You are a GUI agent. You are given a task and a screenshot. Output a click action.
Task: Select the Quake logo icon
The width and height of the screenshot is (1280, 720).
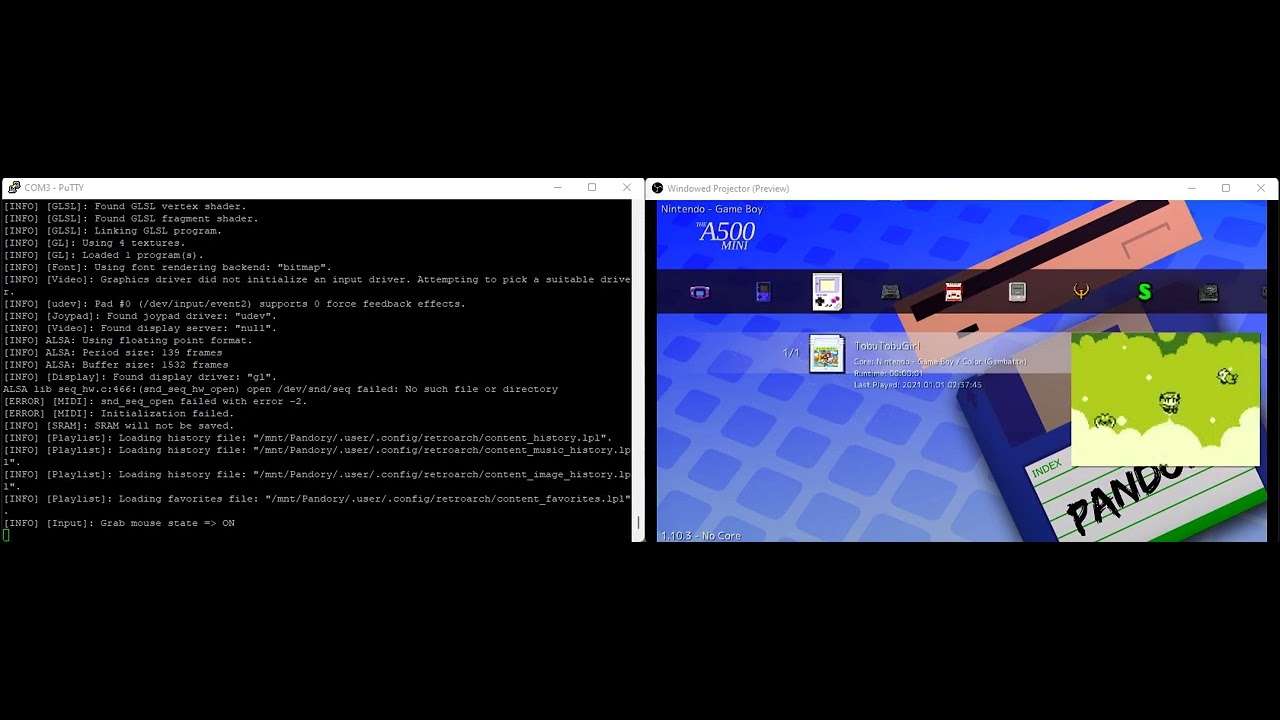[1081, 292]
